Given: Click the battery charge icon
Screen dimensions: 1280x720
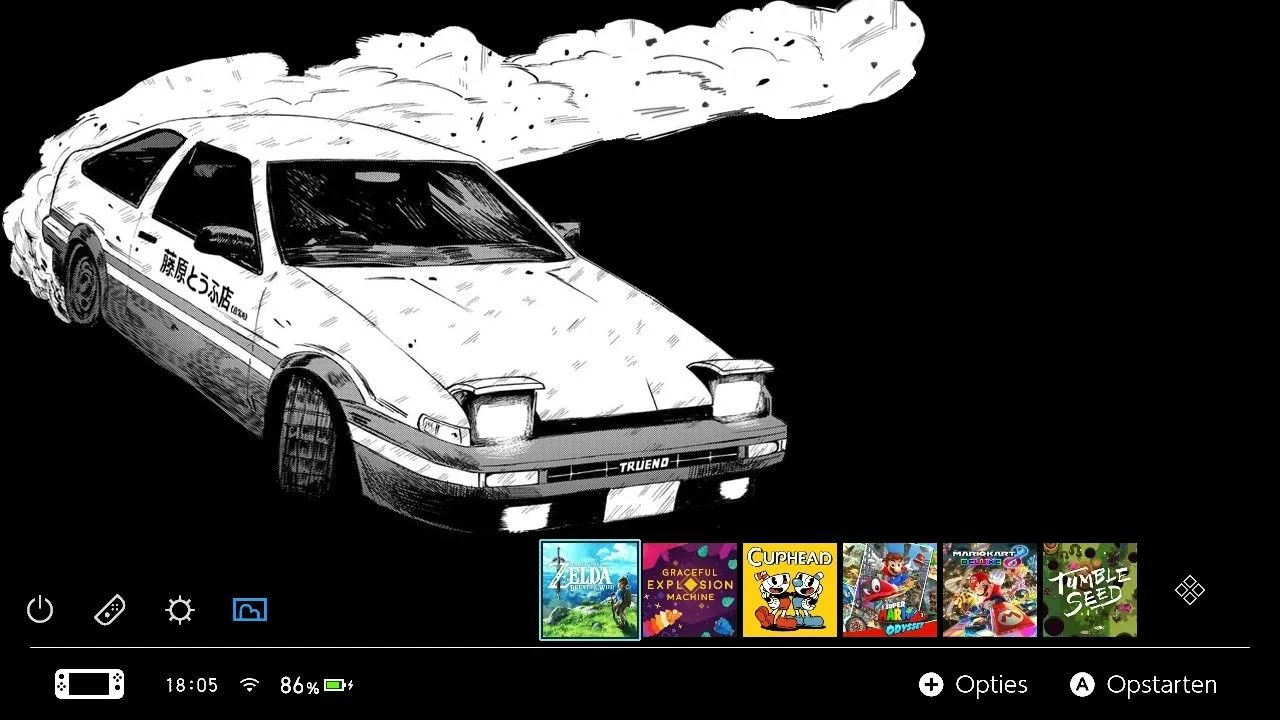Looking at the screenshot, I should click(x=338, y=685).
